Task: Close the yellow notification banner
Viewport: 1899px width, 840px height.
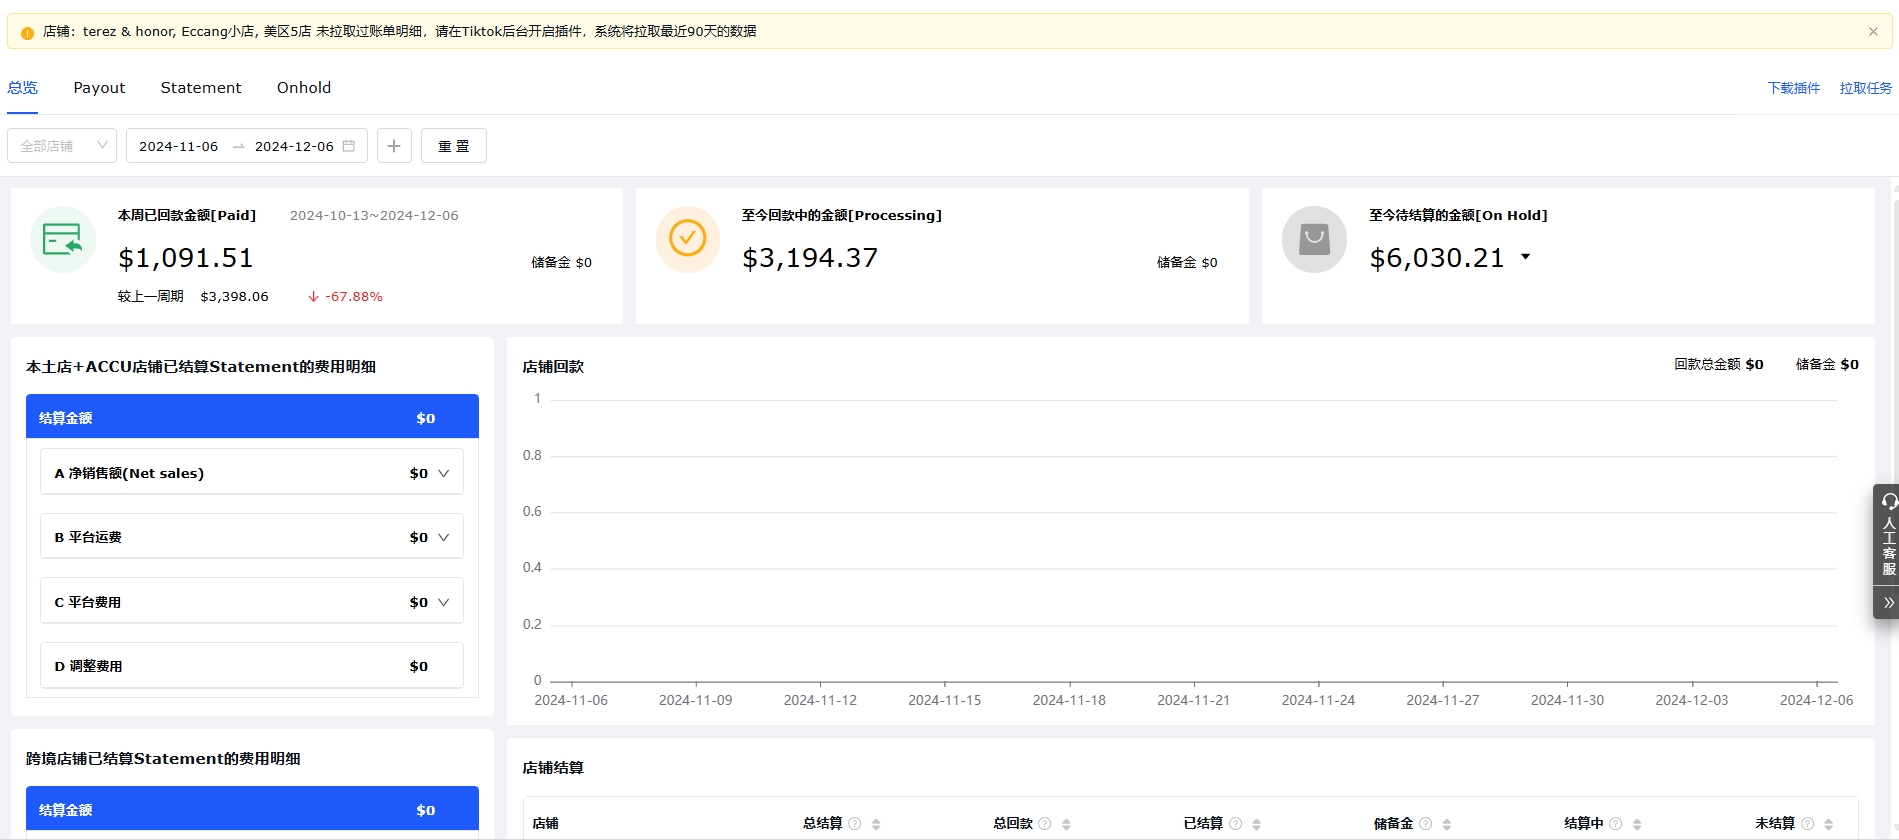Action: (1873, 32)
